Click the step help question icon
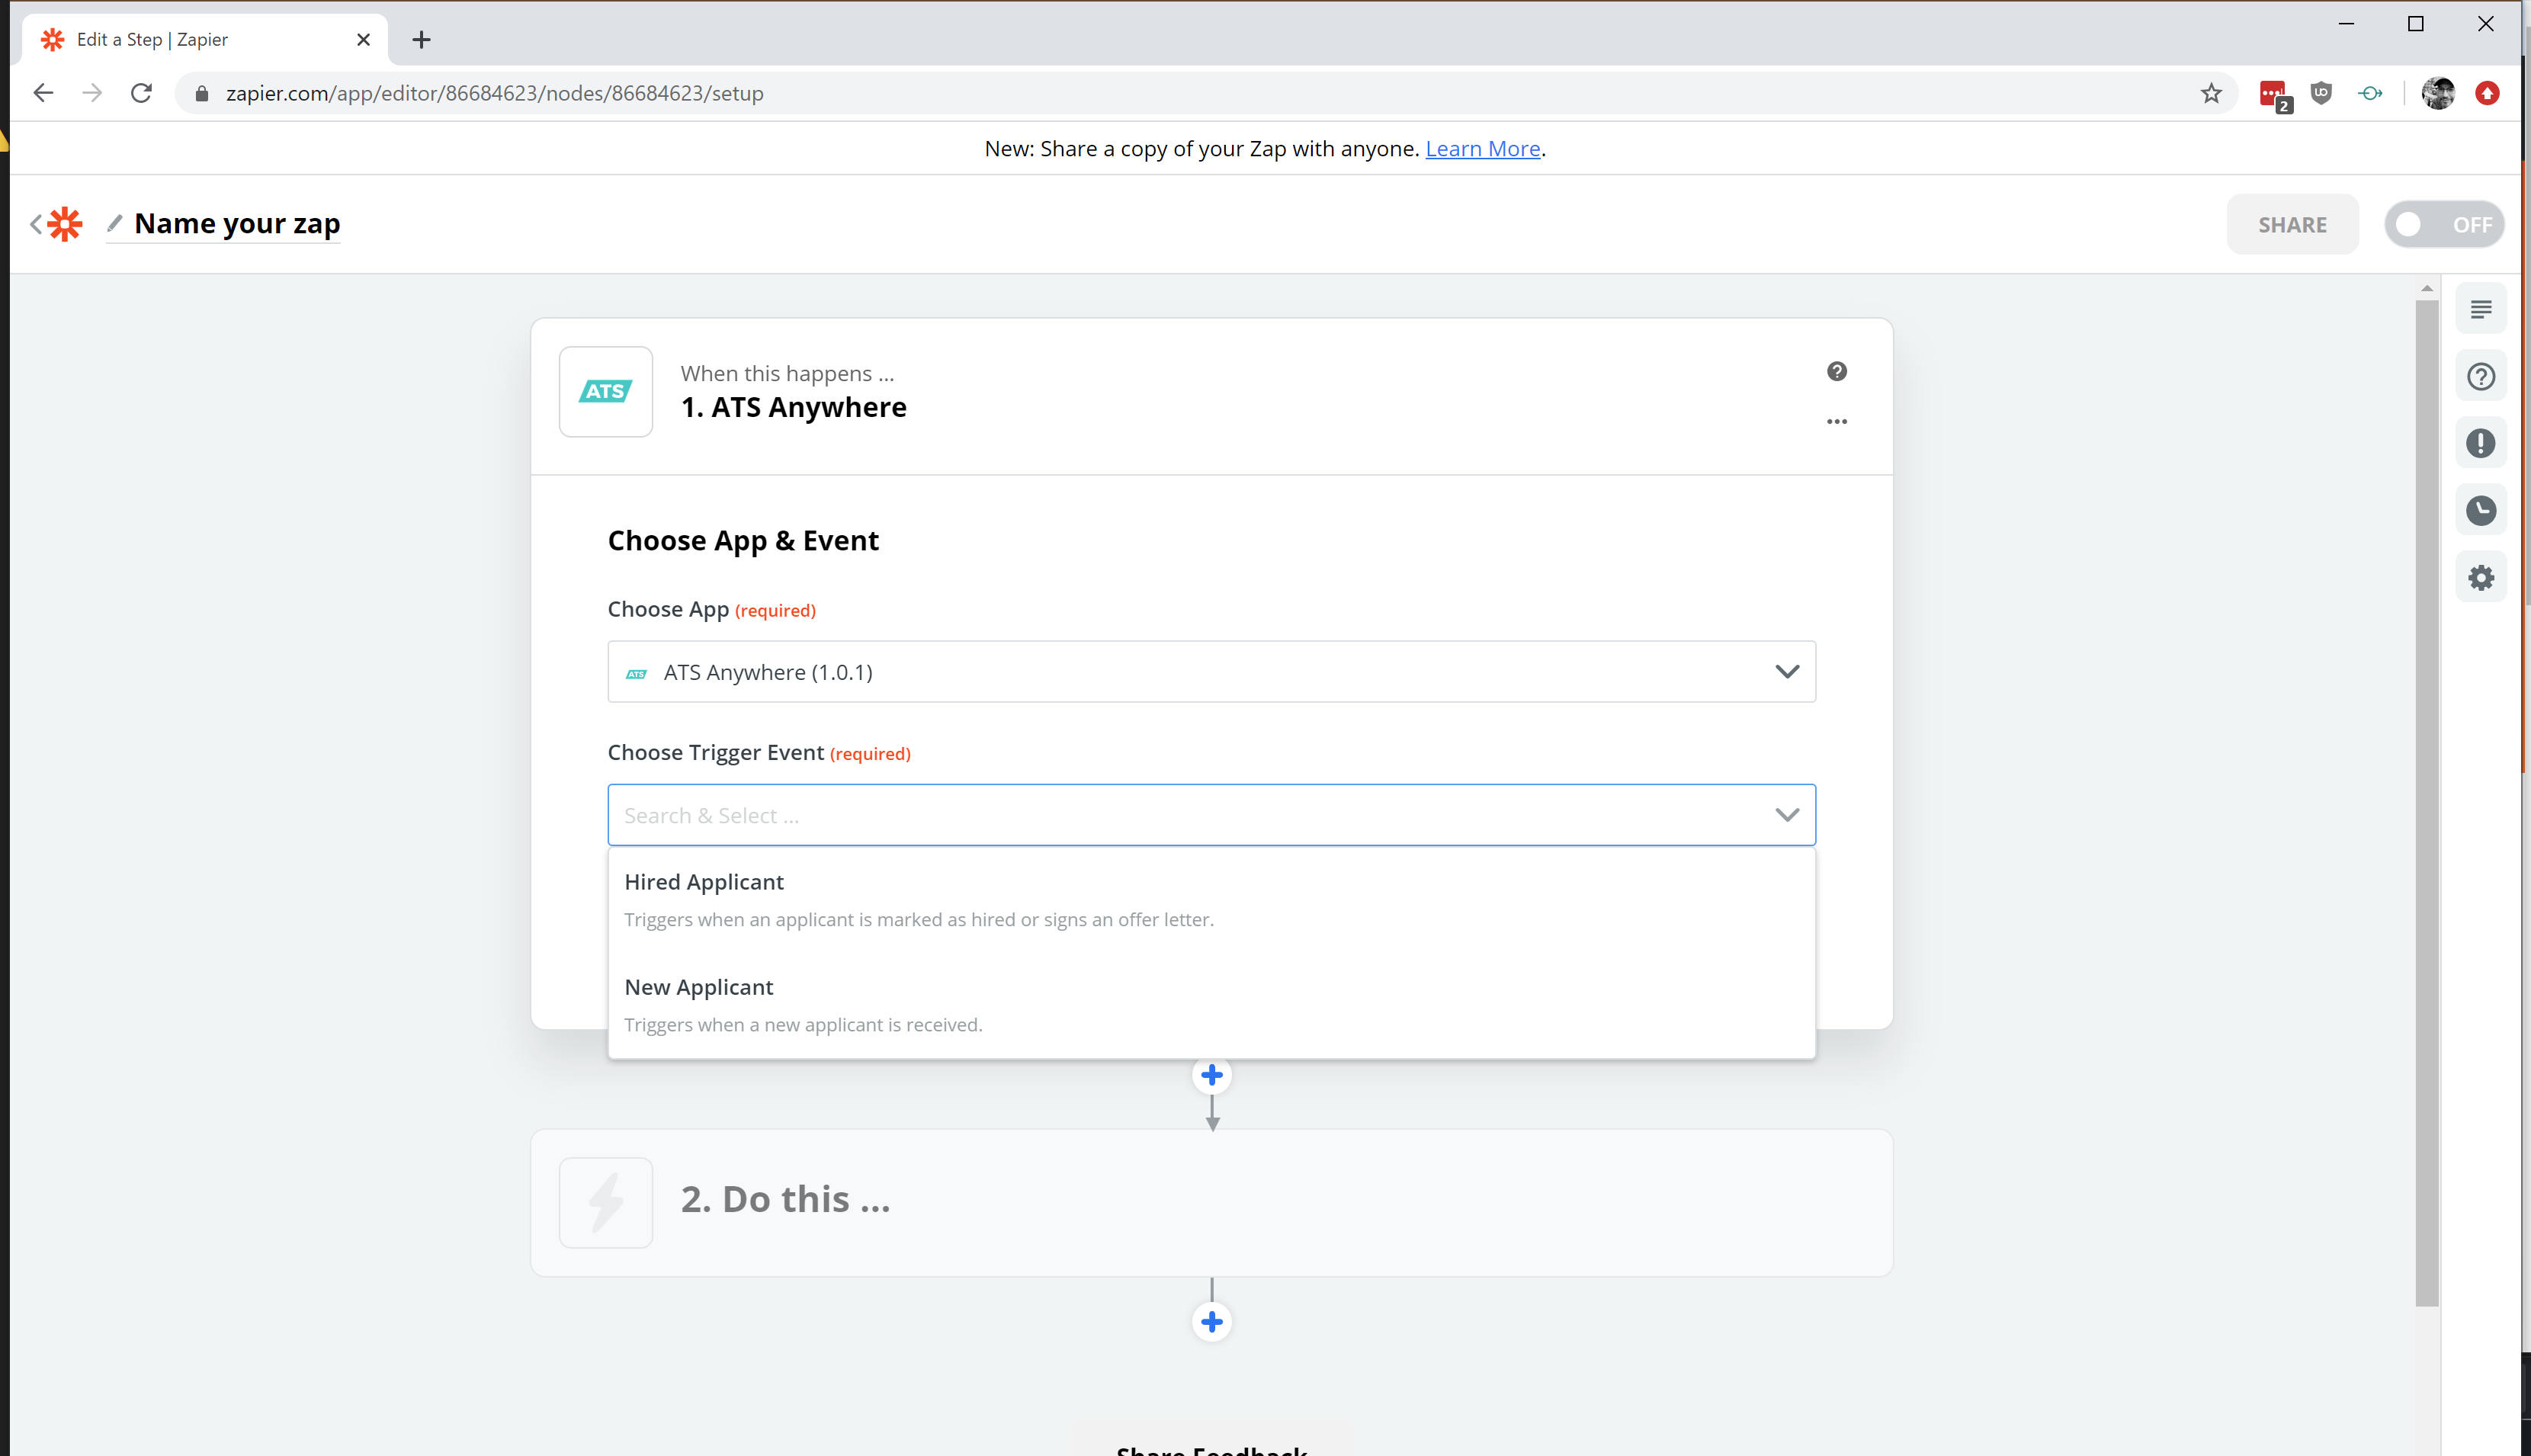 pos(1836,372)
